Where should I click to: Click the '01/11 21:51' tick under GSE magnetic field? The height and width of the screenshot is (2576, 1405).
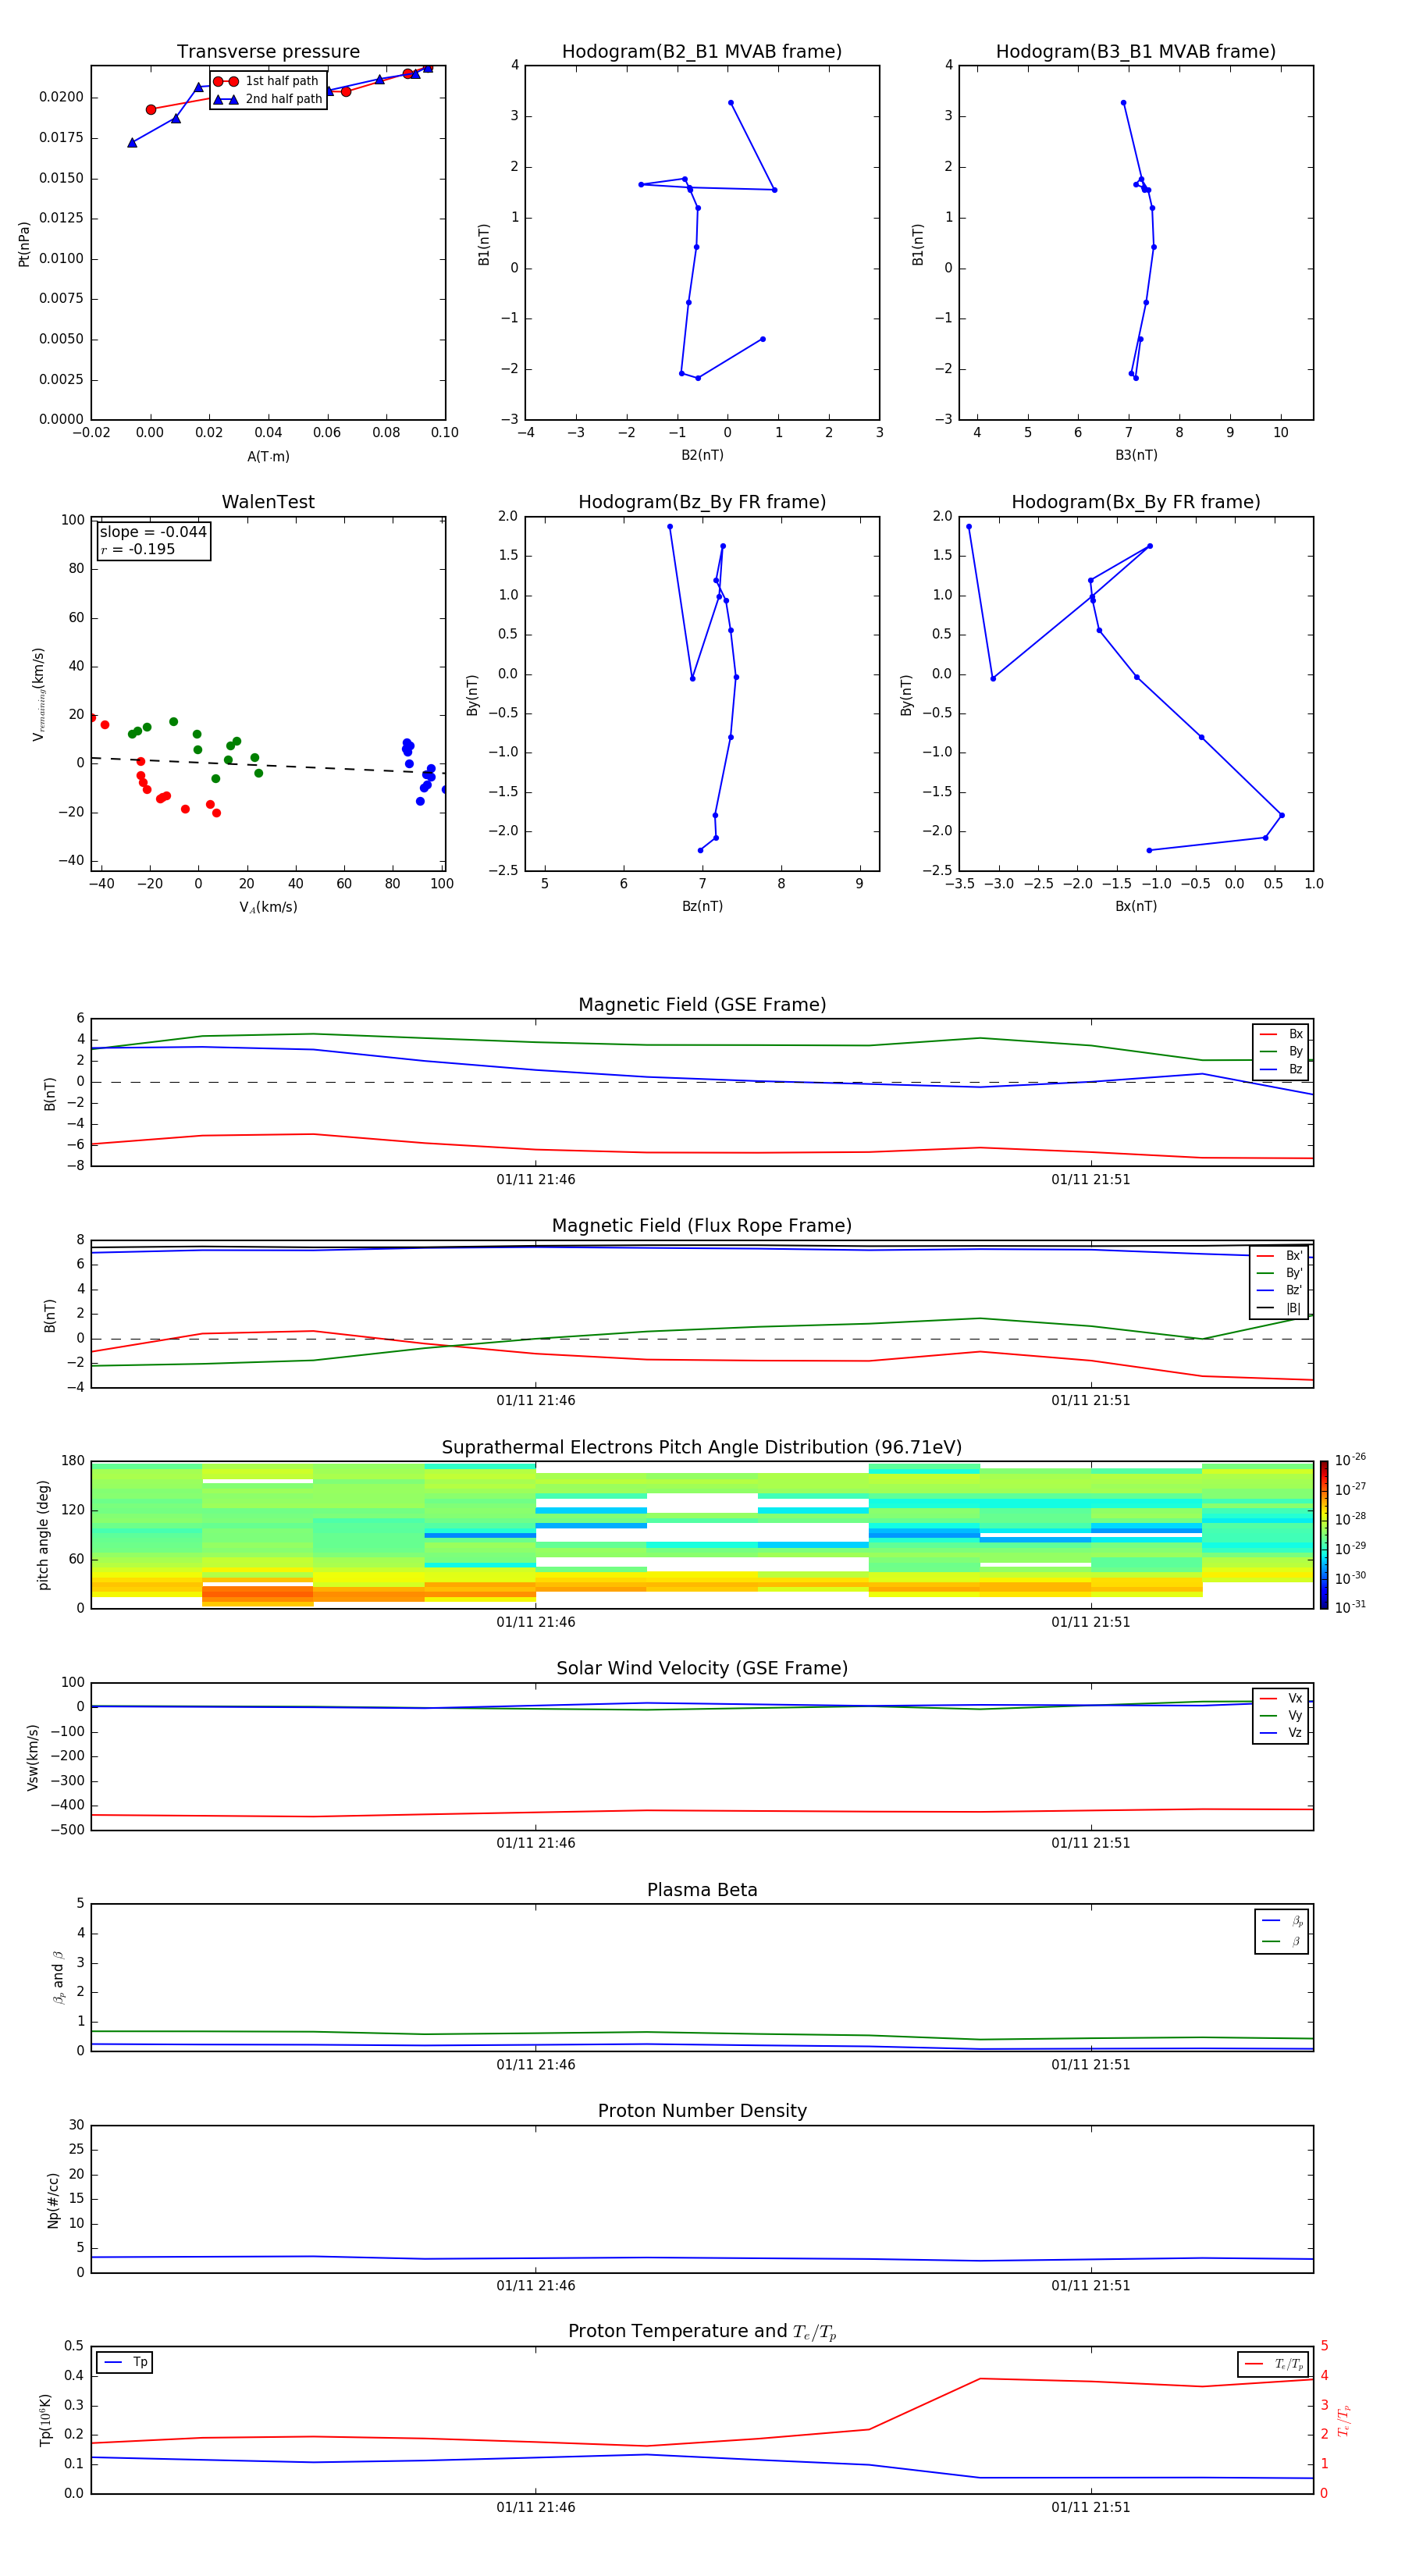tap(1091, 1180)
